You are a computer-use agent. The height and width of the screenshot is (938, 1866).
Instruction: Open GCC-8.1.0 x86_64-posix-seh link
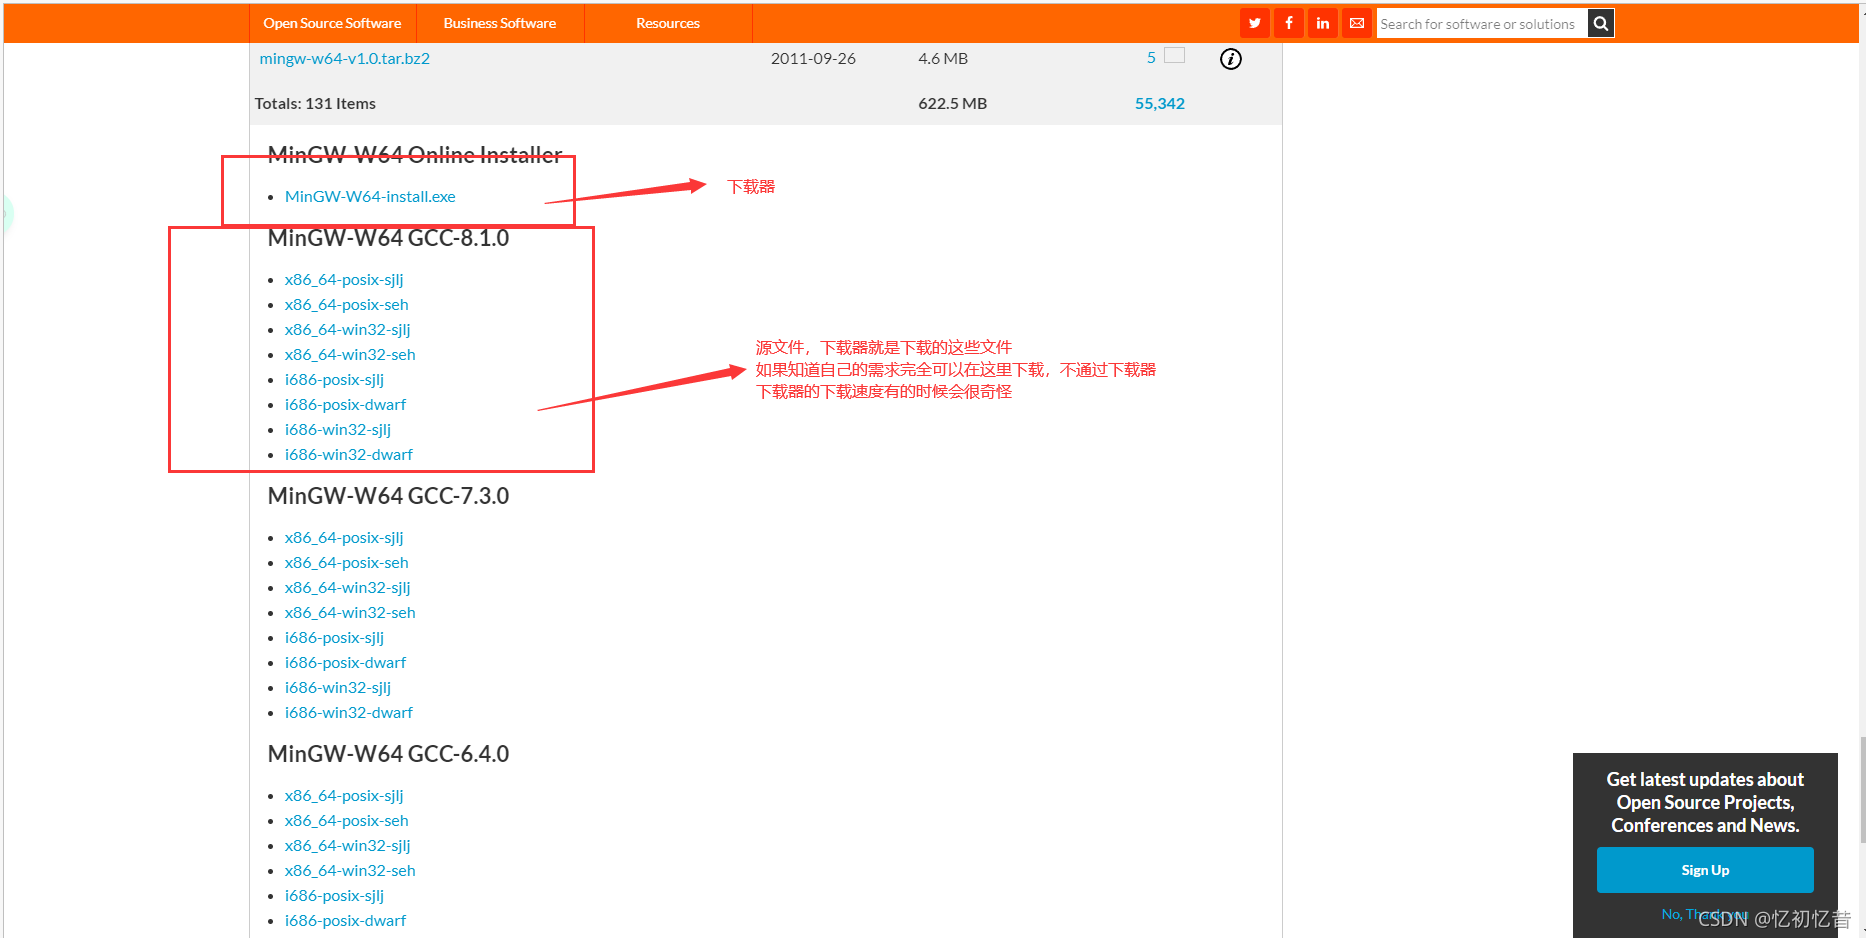346,304
